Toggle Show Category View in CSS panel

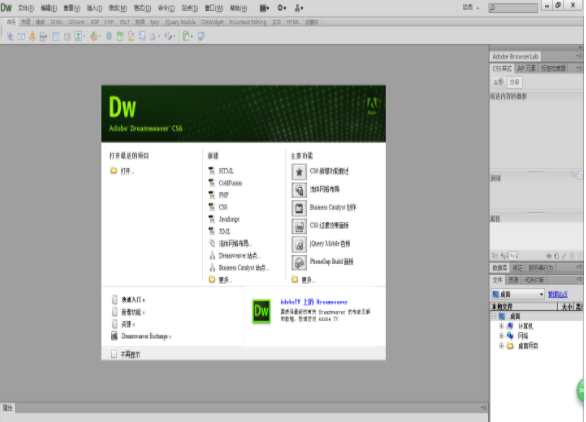click(494, 256)
